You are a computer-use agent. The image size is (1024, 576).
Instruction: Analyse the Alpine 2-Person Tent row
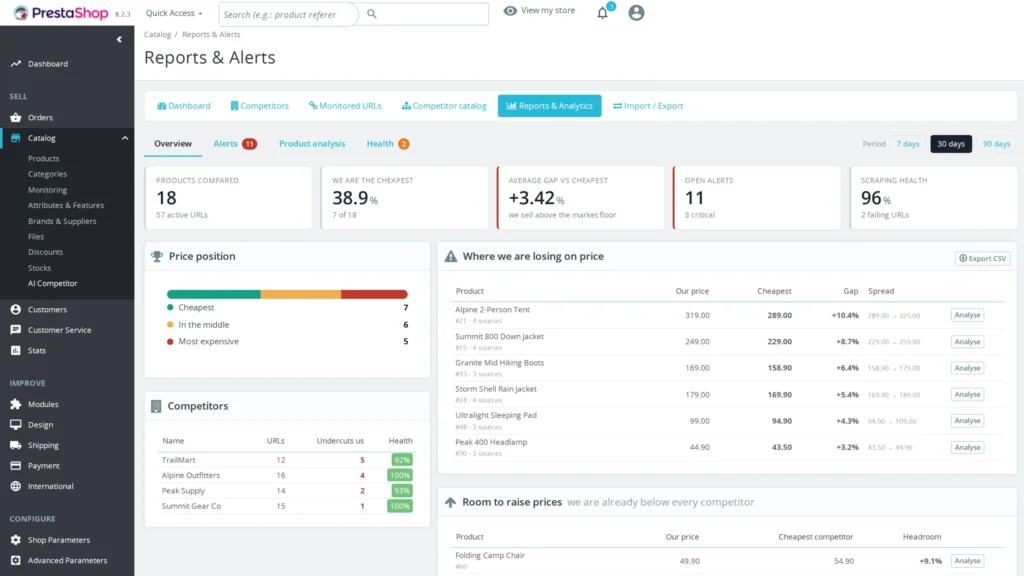click(x=967, y=315)
